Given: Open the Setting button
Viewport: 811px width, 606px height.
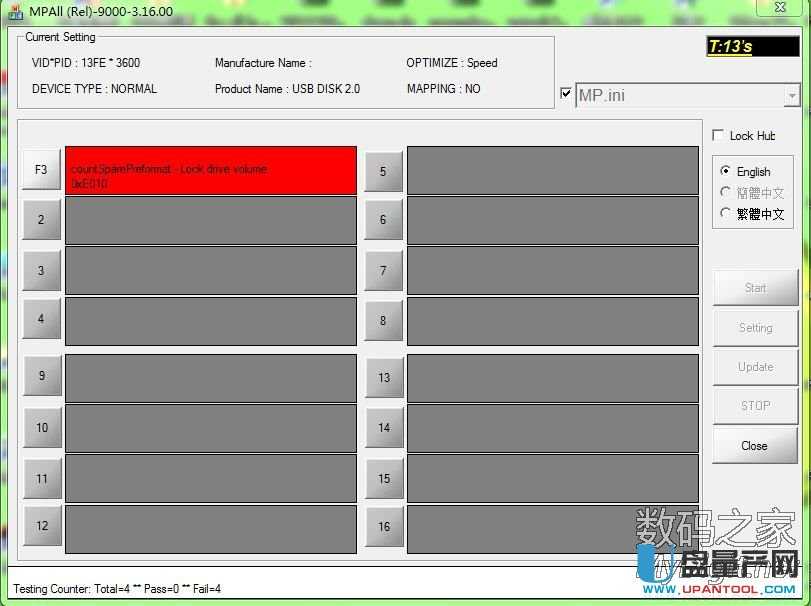Looking at the screenshot, I should [x=755, y=328].
